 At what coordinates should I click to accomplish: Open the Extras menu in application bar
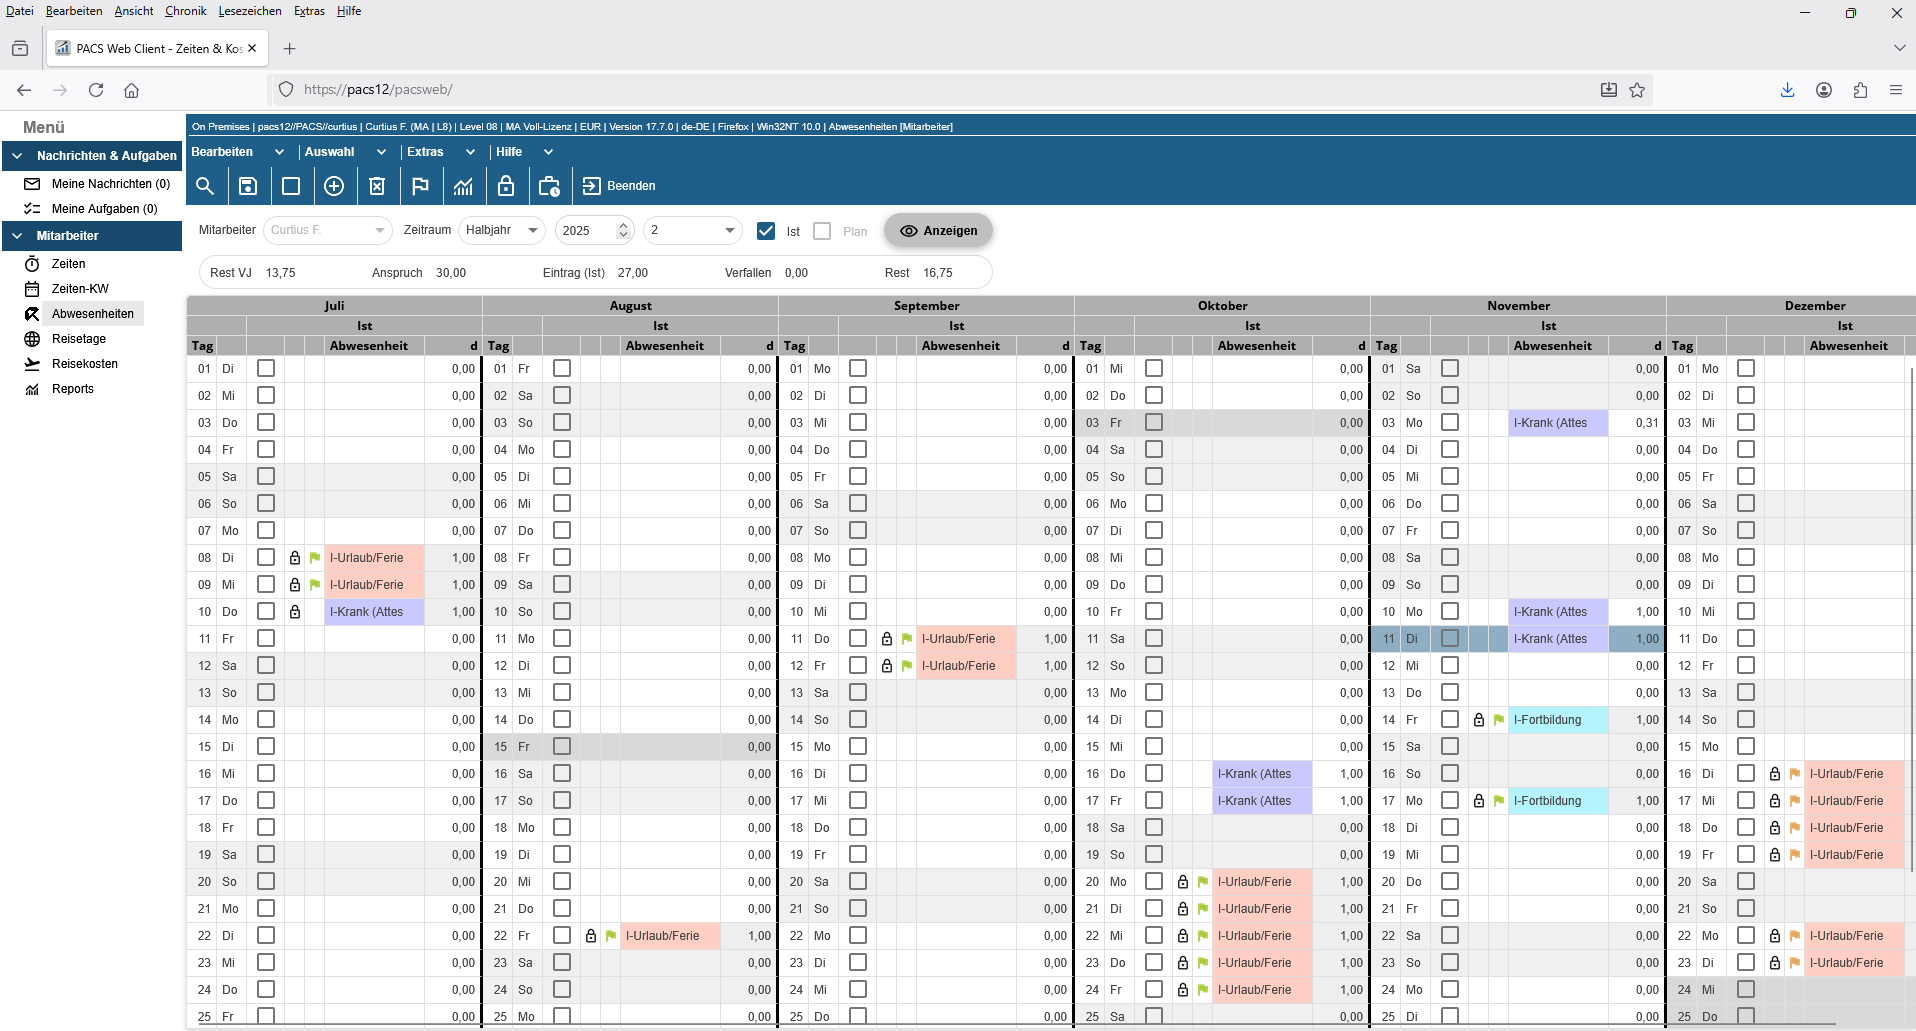pyautogui.click(x=439, y=152)
